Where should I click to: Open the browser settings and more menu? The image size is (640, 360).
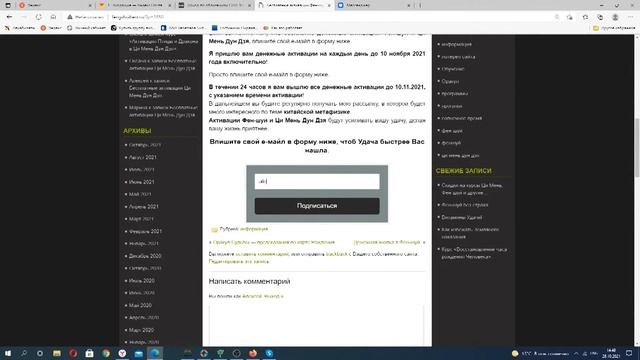(631, 17)
